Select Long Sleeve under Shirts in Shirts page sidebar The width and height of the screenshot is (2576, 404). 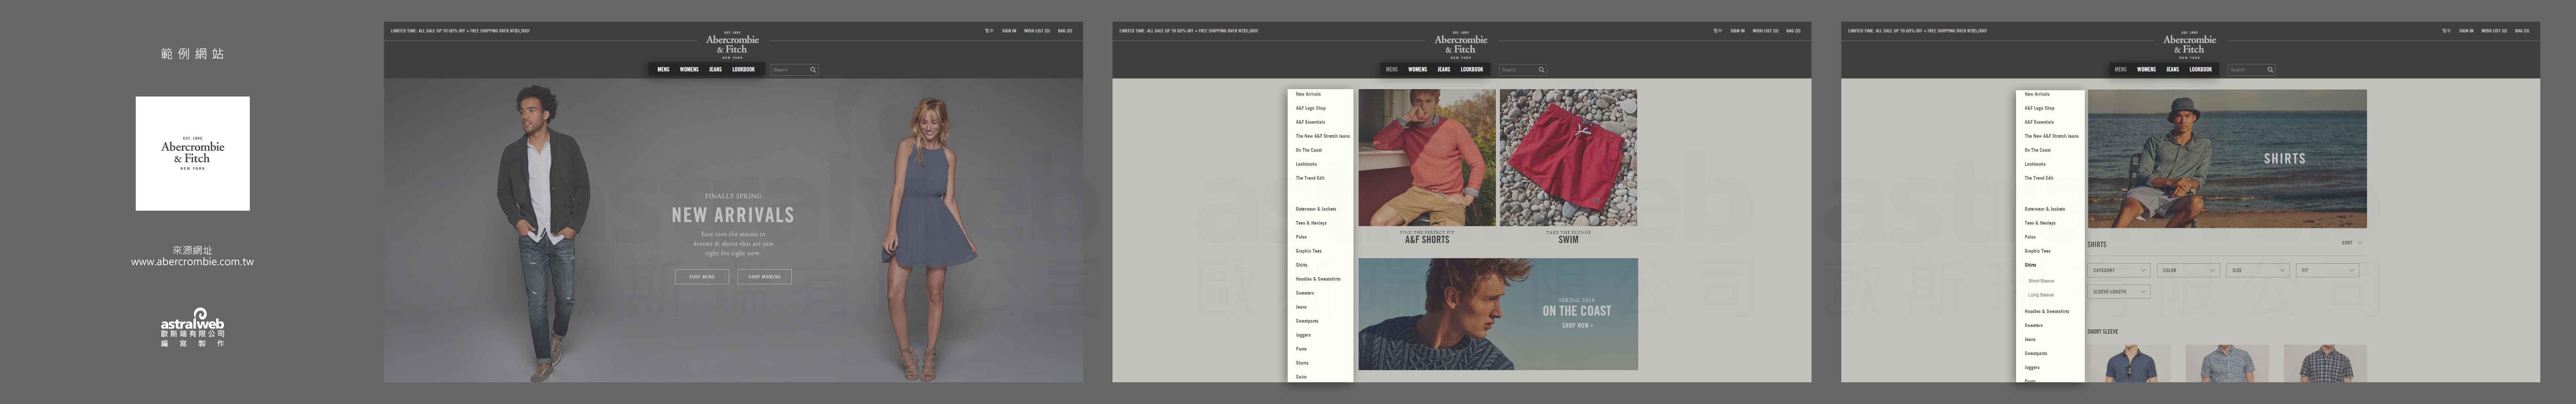[2041, 295]
